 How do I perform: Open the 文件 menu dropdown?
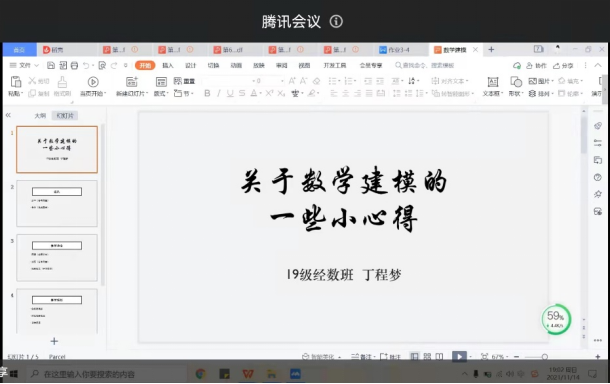click(24, 65)
